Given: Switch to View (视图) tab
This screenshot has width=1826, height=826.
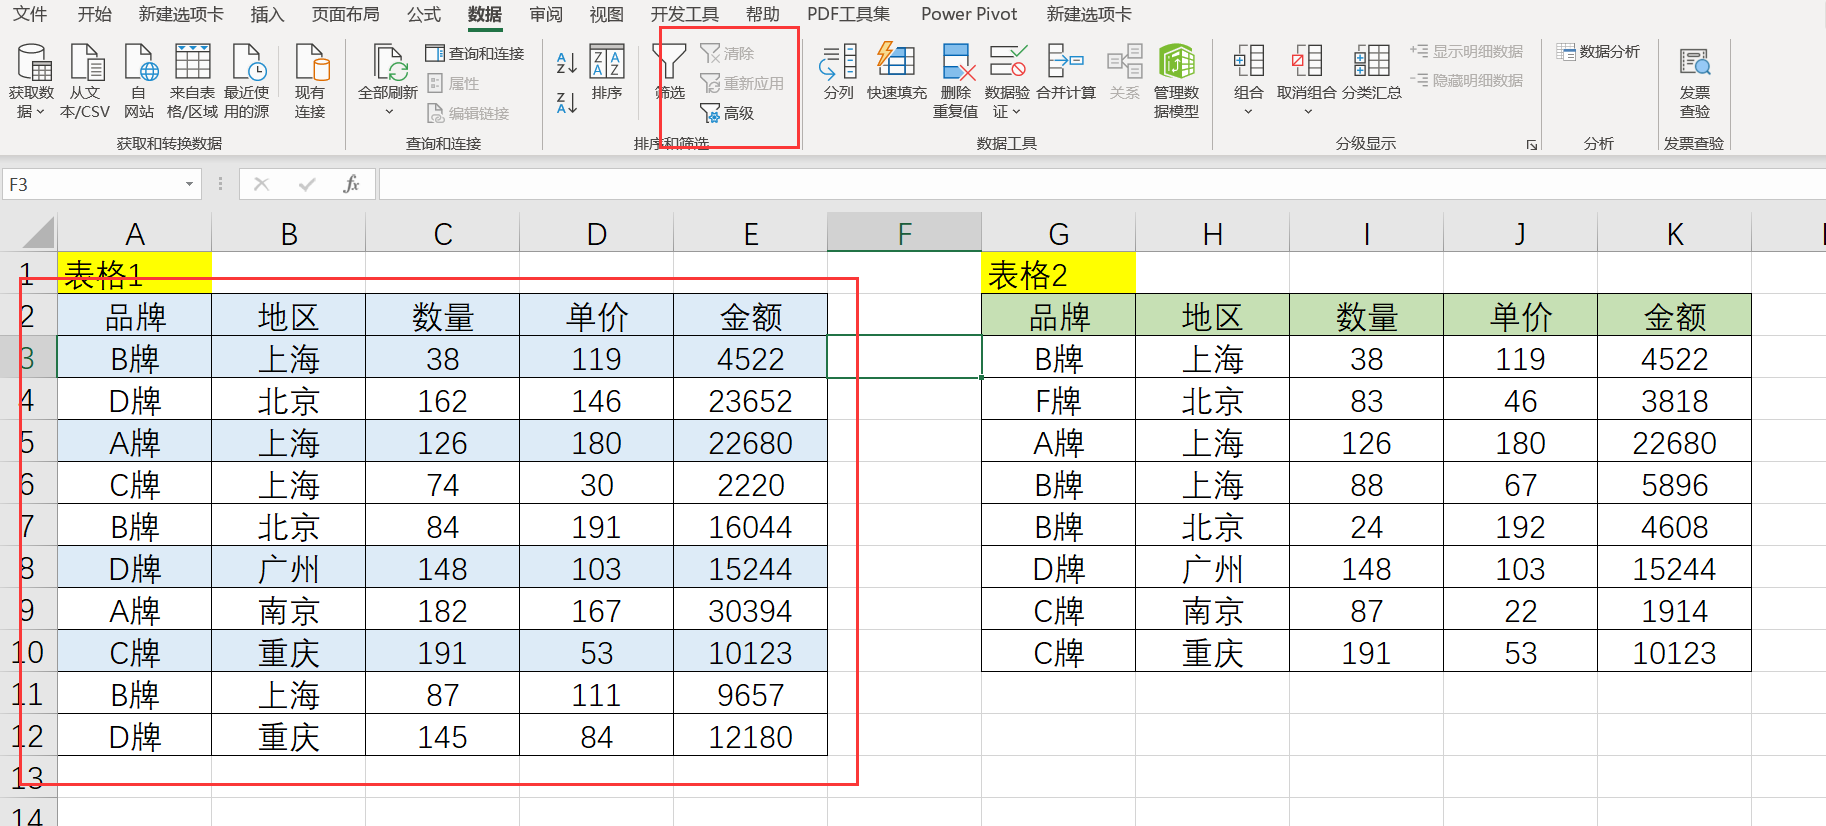Looking at the screenshot, I should pos(606,14).
